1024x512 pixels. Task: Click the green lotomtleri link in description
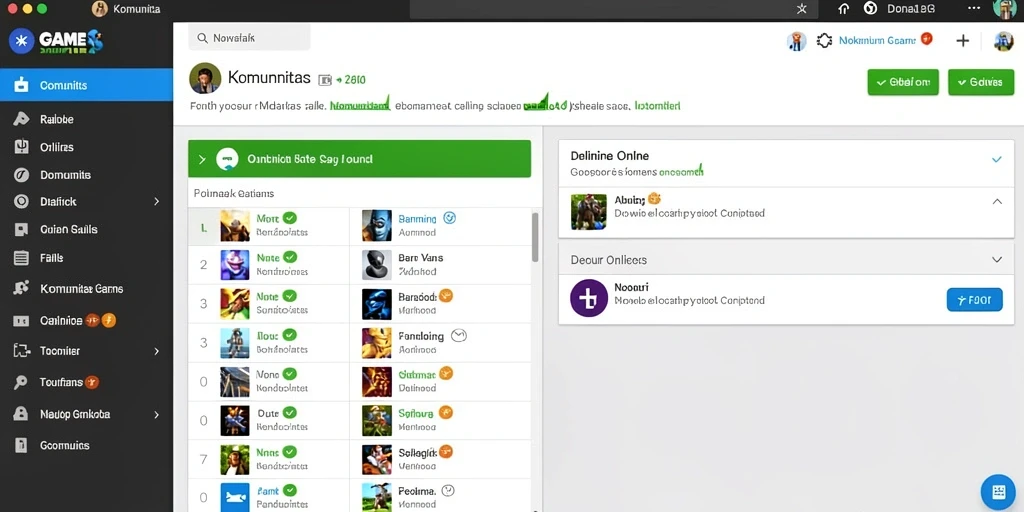pyautogui.click(x=658, y=105)
